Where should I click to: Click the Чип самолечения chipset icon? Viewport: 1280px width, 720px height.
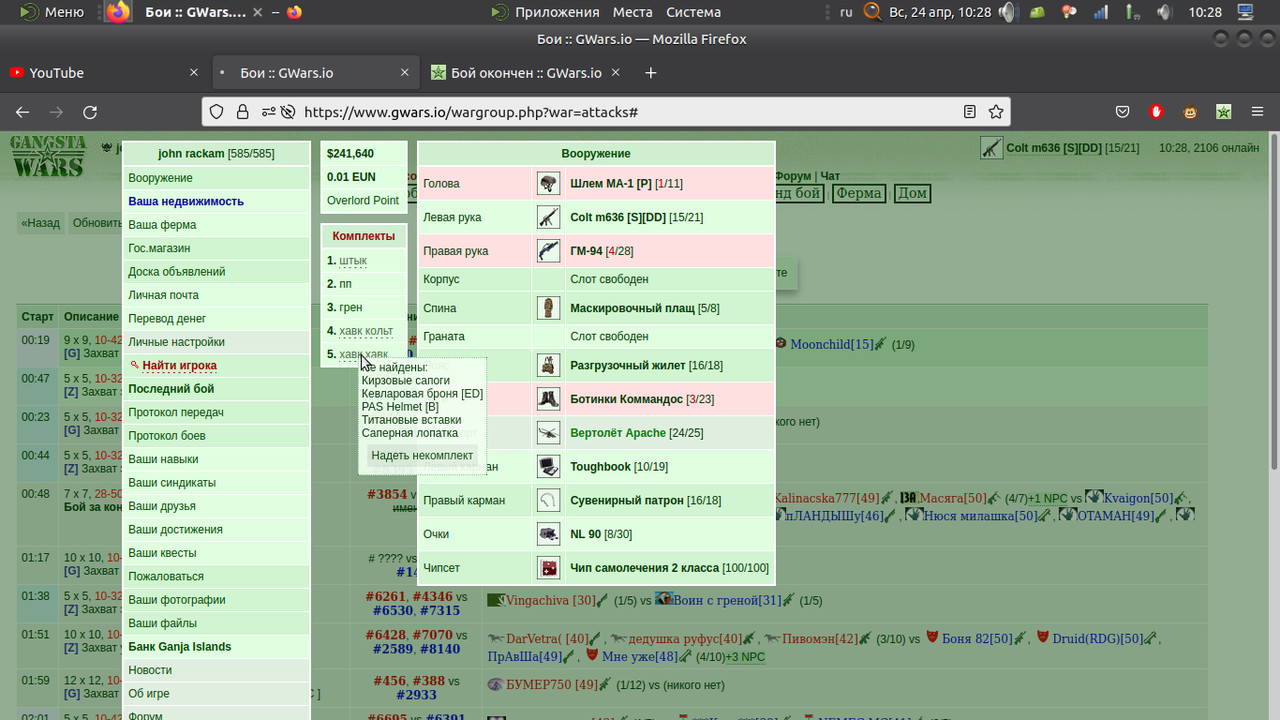click(548, 568)
